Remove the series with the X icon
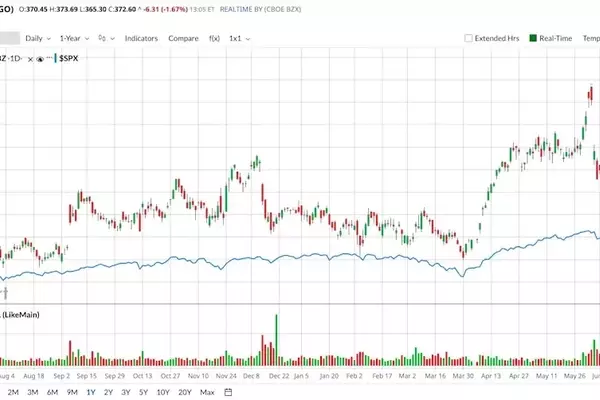600x400 pixels. (x=30, y=59)
